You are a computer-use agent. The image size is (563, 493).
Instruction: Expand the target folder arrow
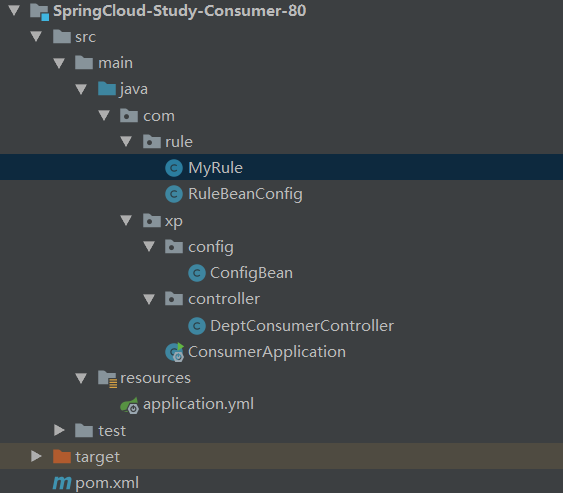coord(36,456)
